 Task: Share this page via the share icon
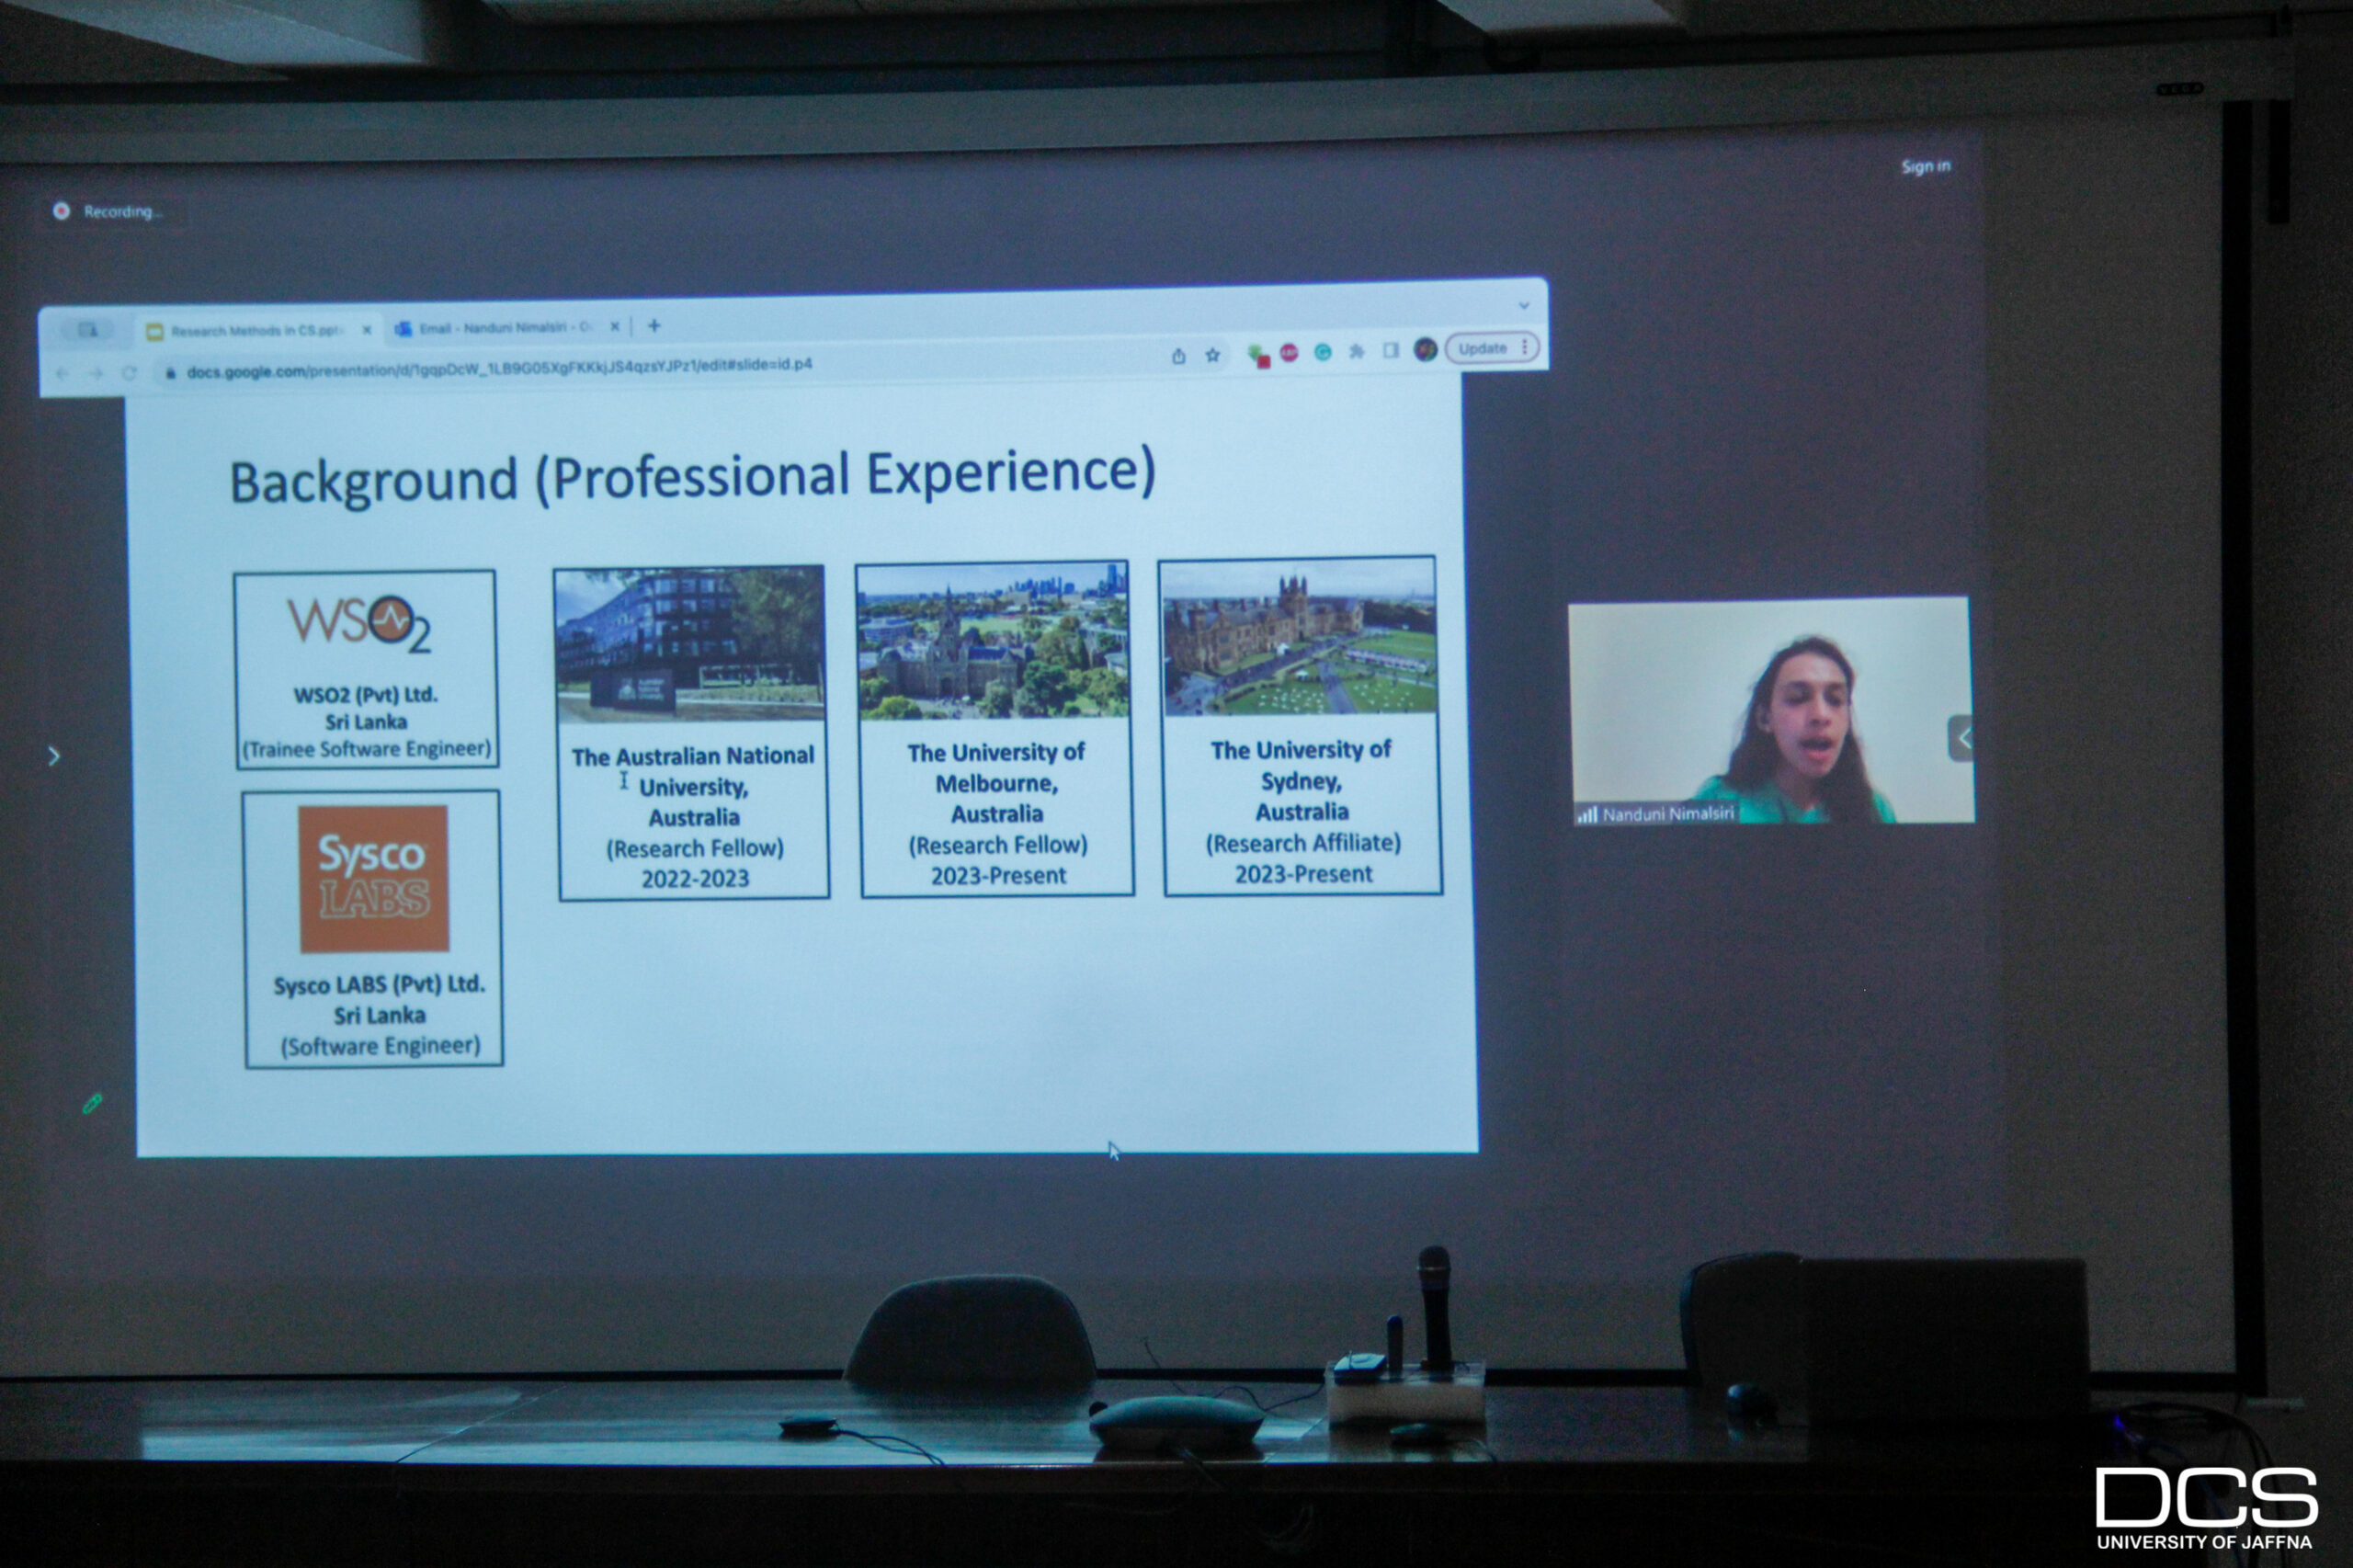1179,356
